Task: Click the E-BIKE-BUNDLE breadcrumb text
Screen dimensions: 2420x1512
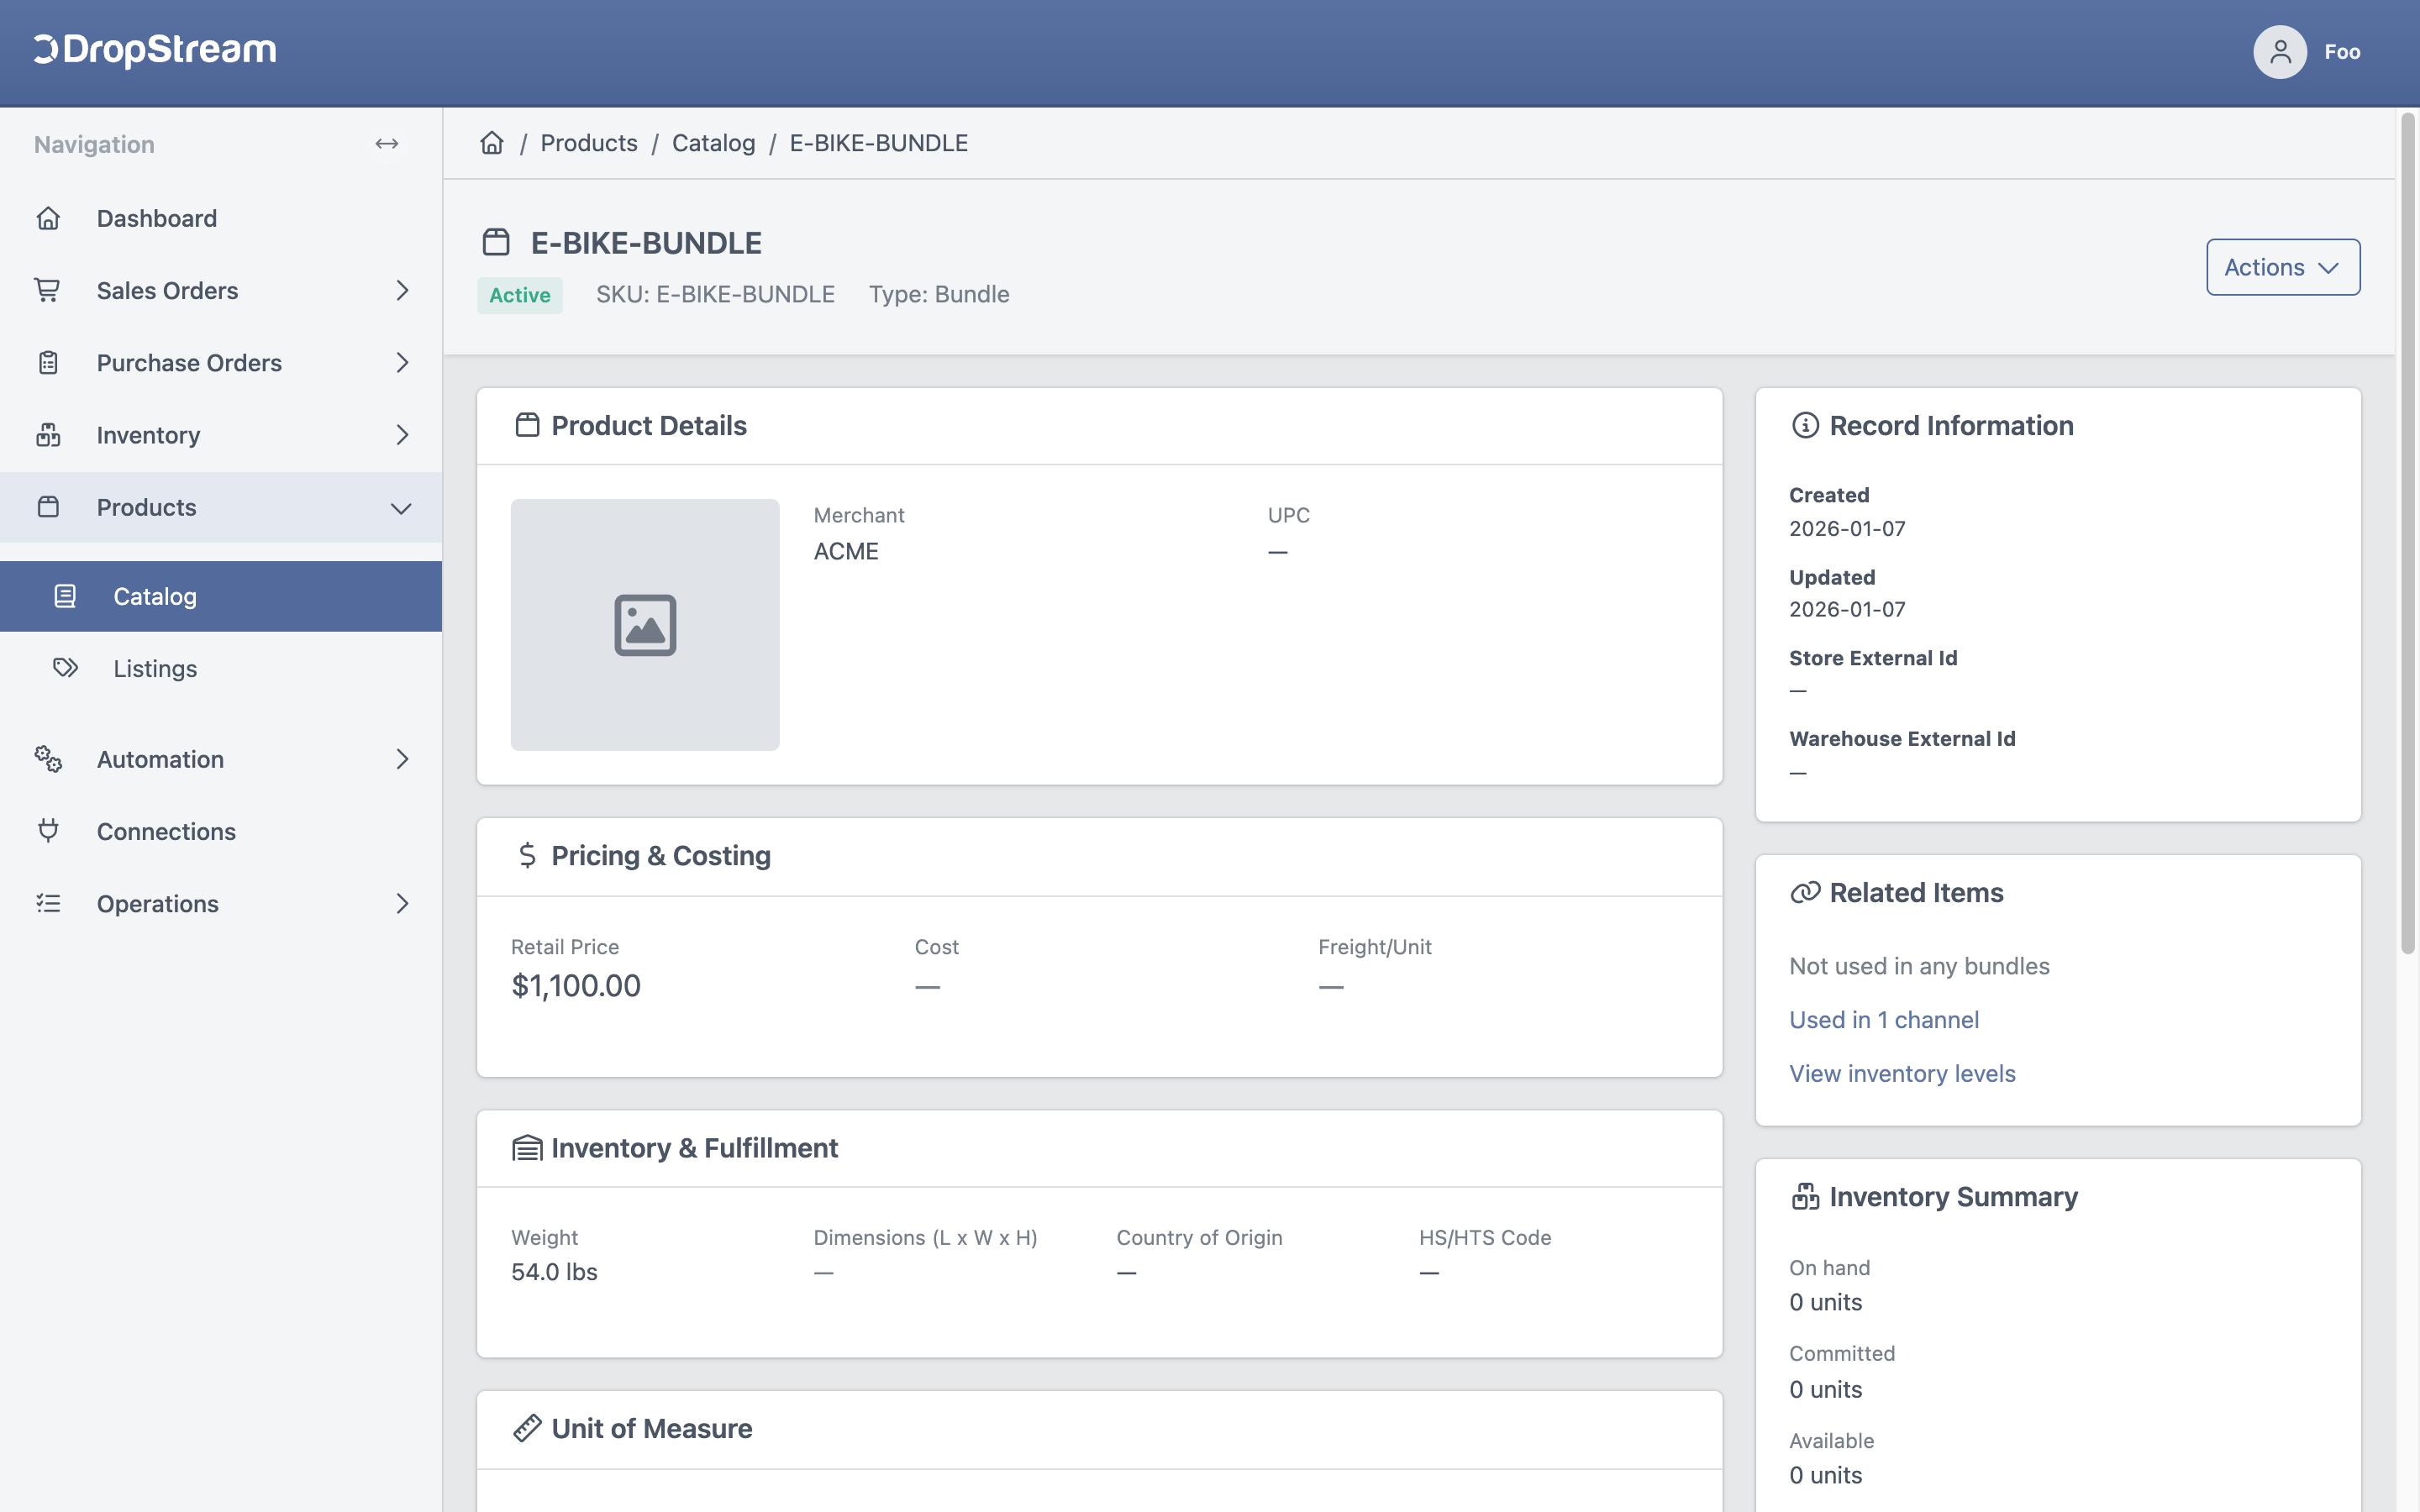Action: pyautogui.click(x=878, y=143)
